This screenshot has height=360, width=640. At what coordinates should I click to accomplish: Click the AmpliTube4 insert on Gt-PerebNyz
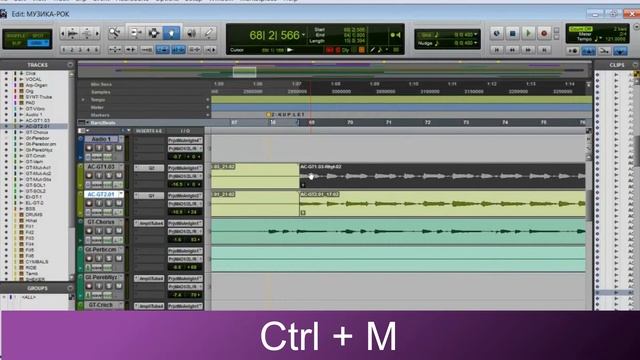[149, 278]
